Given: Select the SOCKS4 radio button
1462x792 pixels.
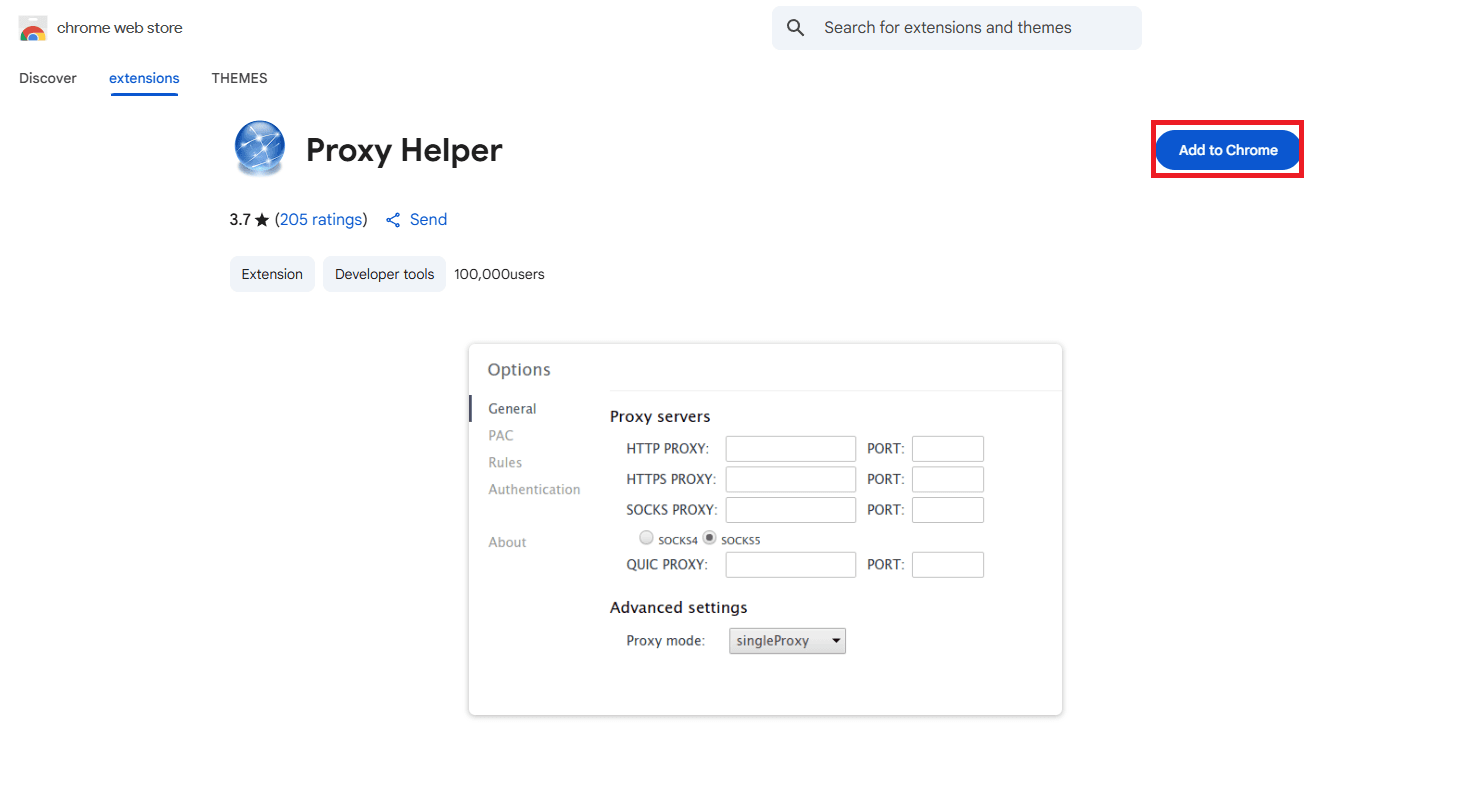Looking at the screenshot, I should coord(646,537).
